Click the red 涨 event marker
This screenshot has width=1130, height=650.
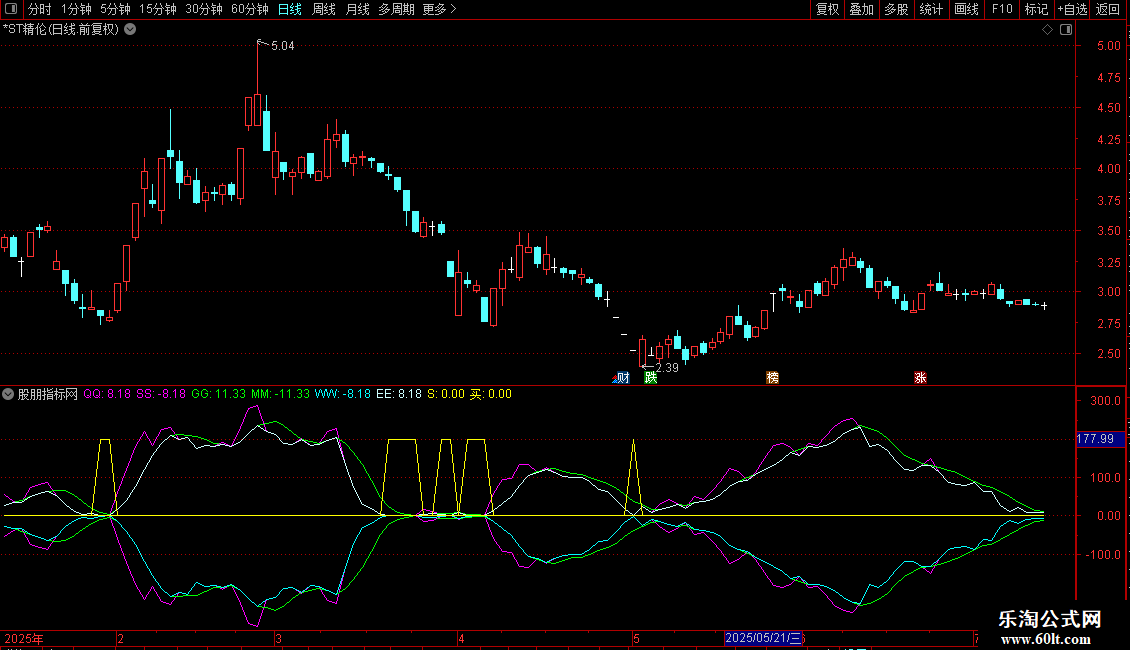click(919, 377)
